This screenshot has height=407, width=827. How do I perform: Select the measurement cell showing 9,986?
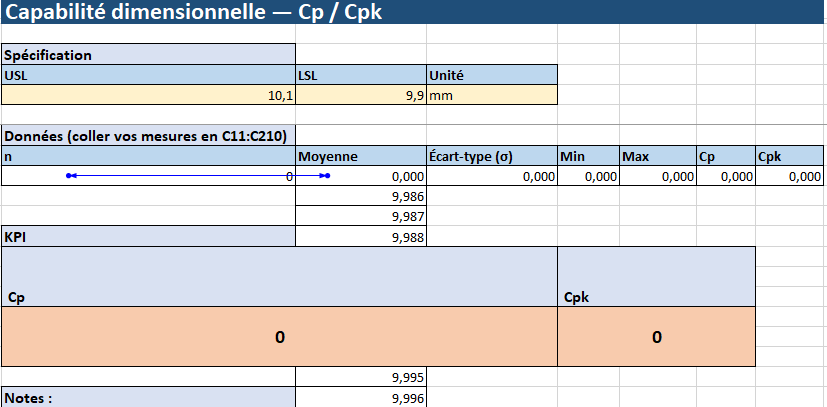[360, 197]
